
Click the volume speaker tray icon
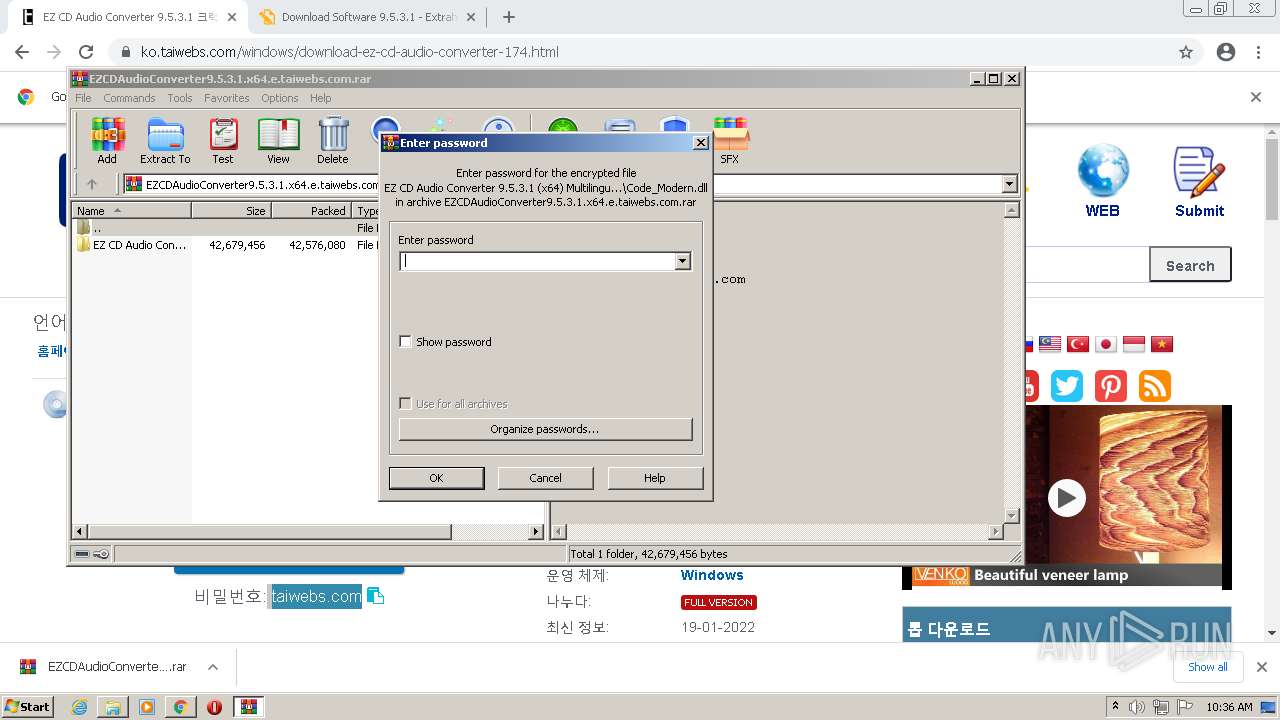pyautogui.click(x=1137, y=707)
